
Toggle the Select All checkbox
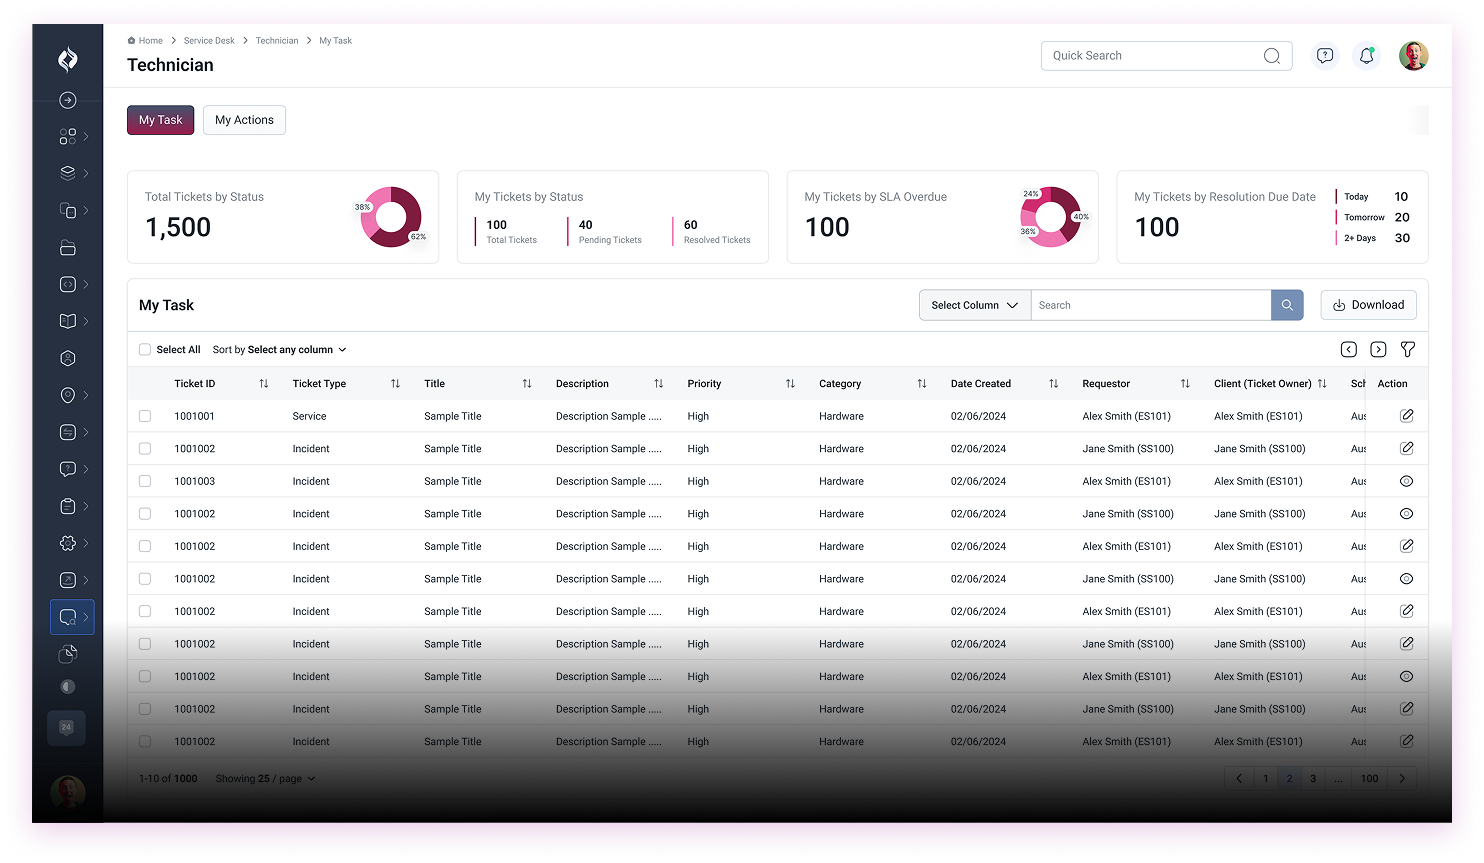coord(145,349)
